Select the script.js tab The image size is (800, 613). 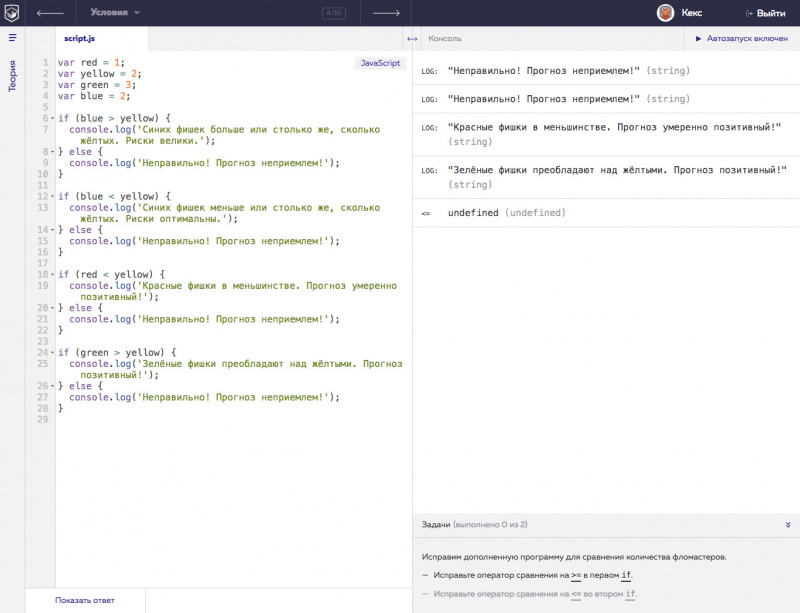click(x=79, y=39)
